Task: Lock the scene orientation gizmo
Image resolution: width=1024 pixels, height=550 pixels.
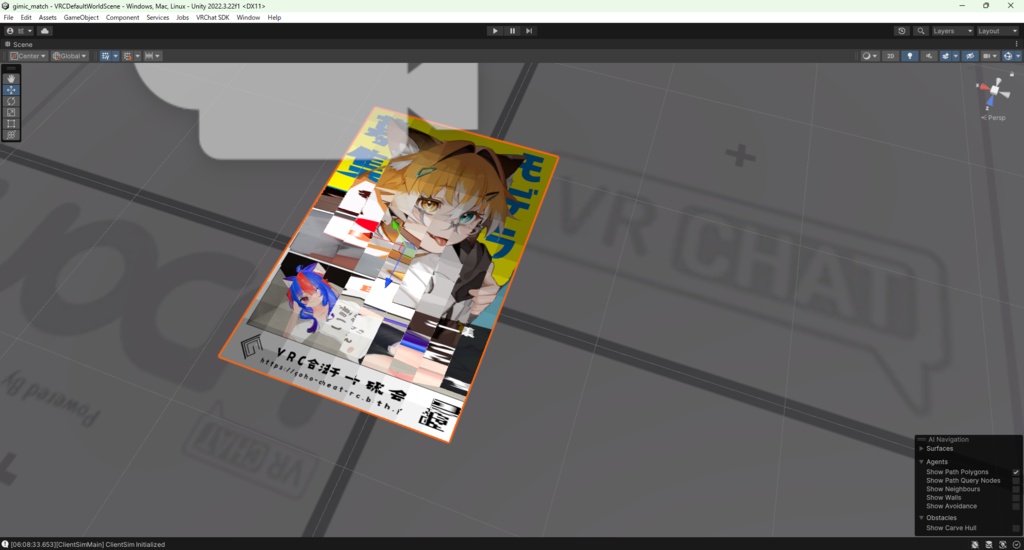Action: (1012, 74)
